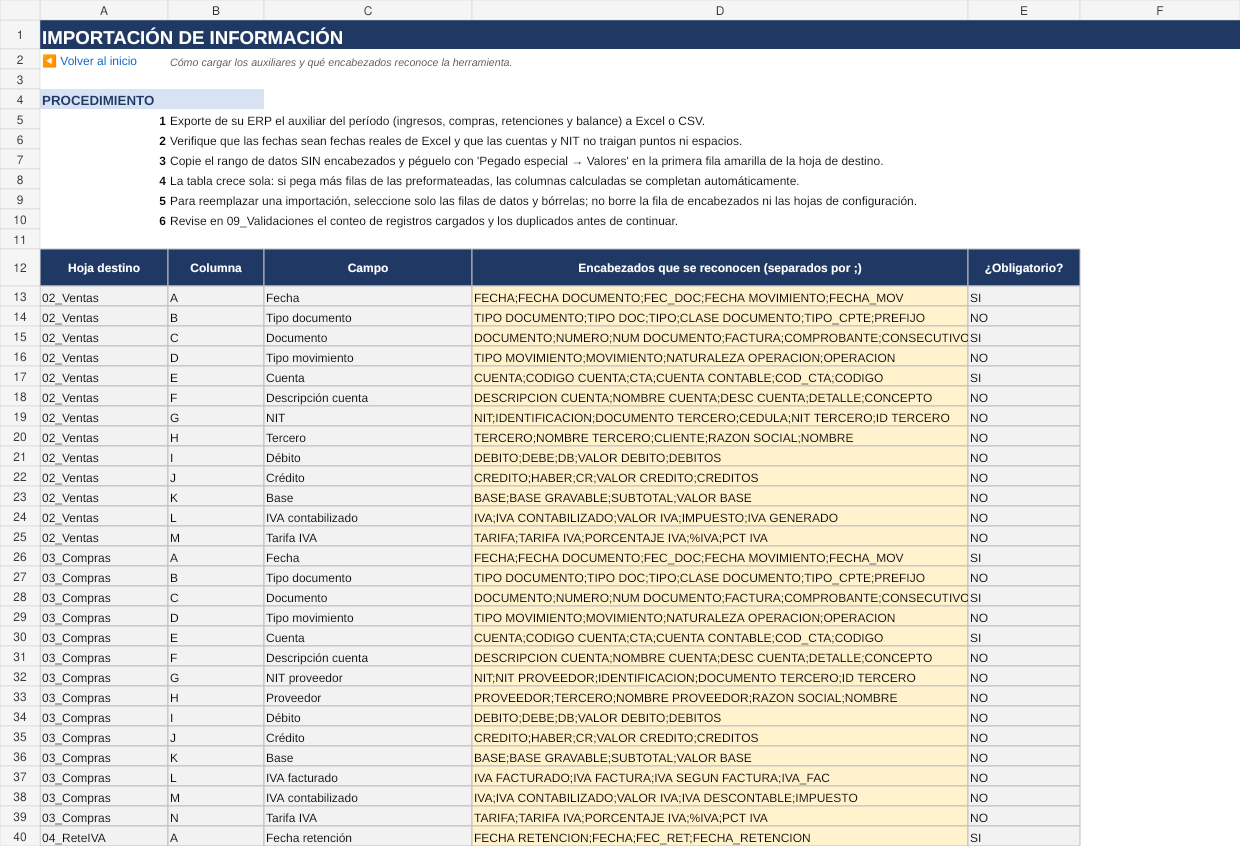Image resolution: width=1240 pixels, height=846 pixels.
Task: Select step 6 text about 09_Validaciones
Action: click(424, 221)
